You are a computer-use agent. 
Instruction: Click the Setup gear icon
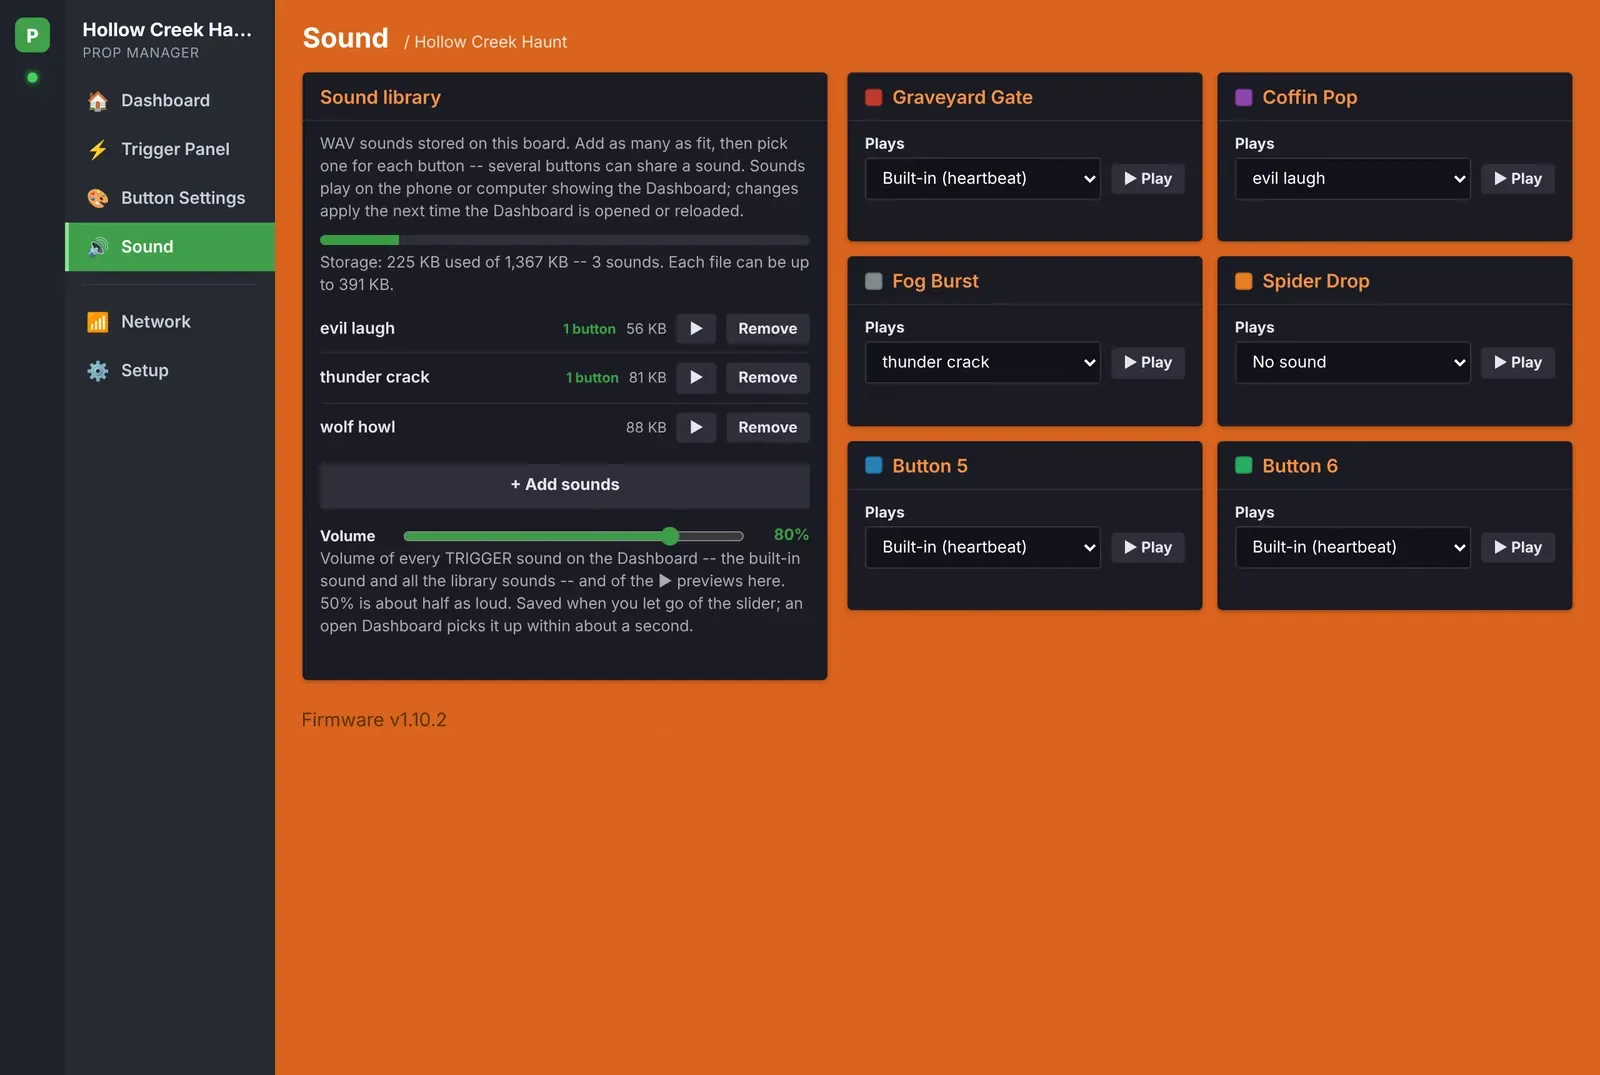click(x=97, y=371)
